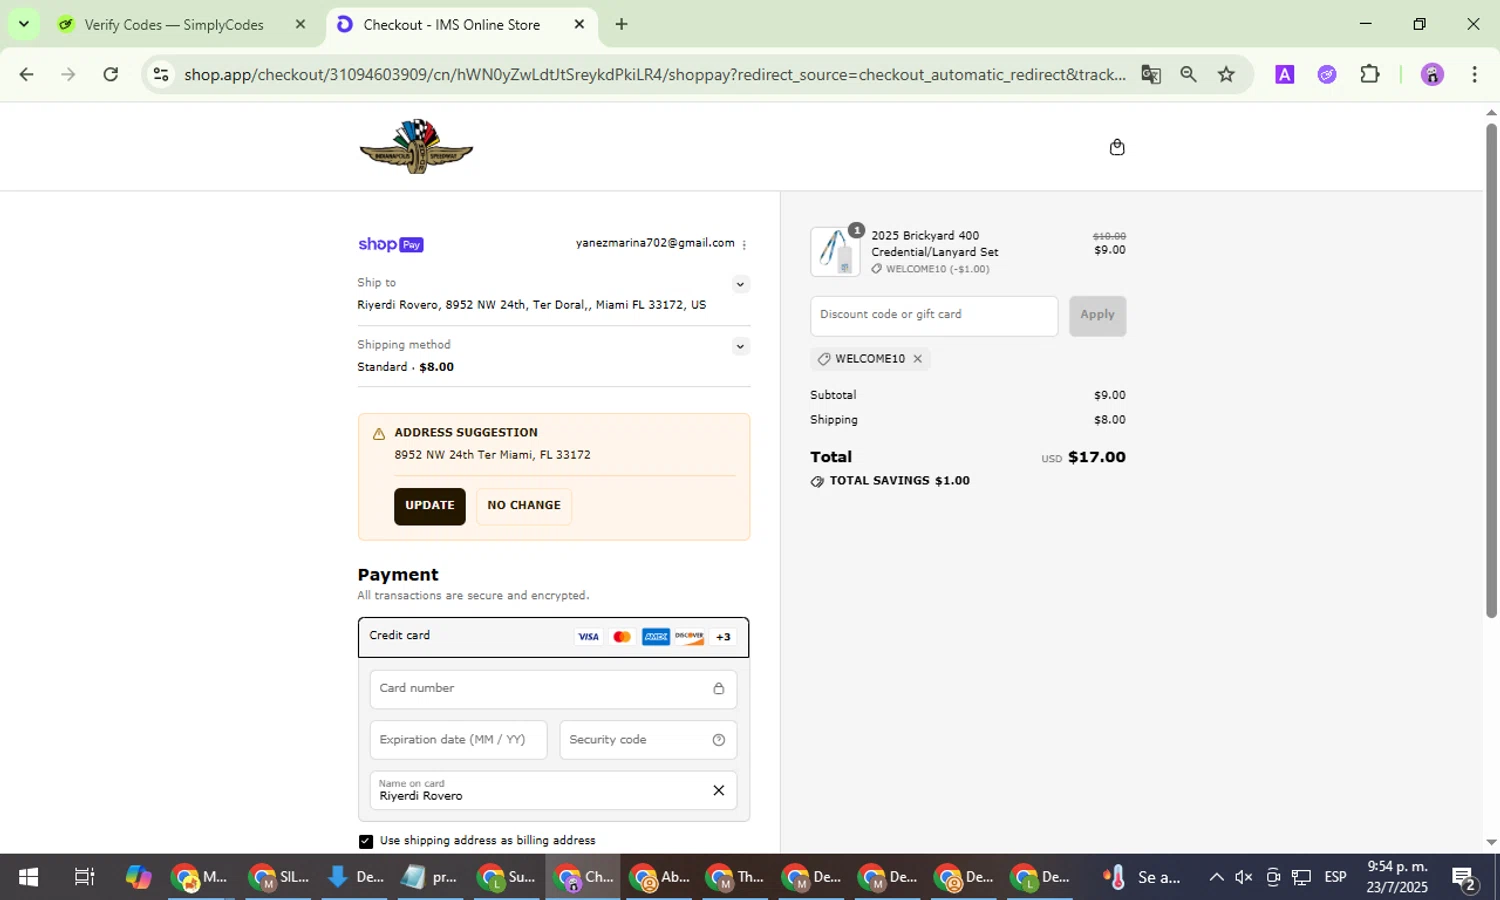The width and height of the screenshot is (1500, 900).
Task: Click the UPDATE address button
Action: pyautogui.click(x=430, y=506)
